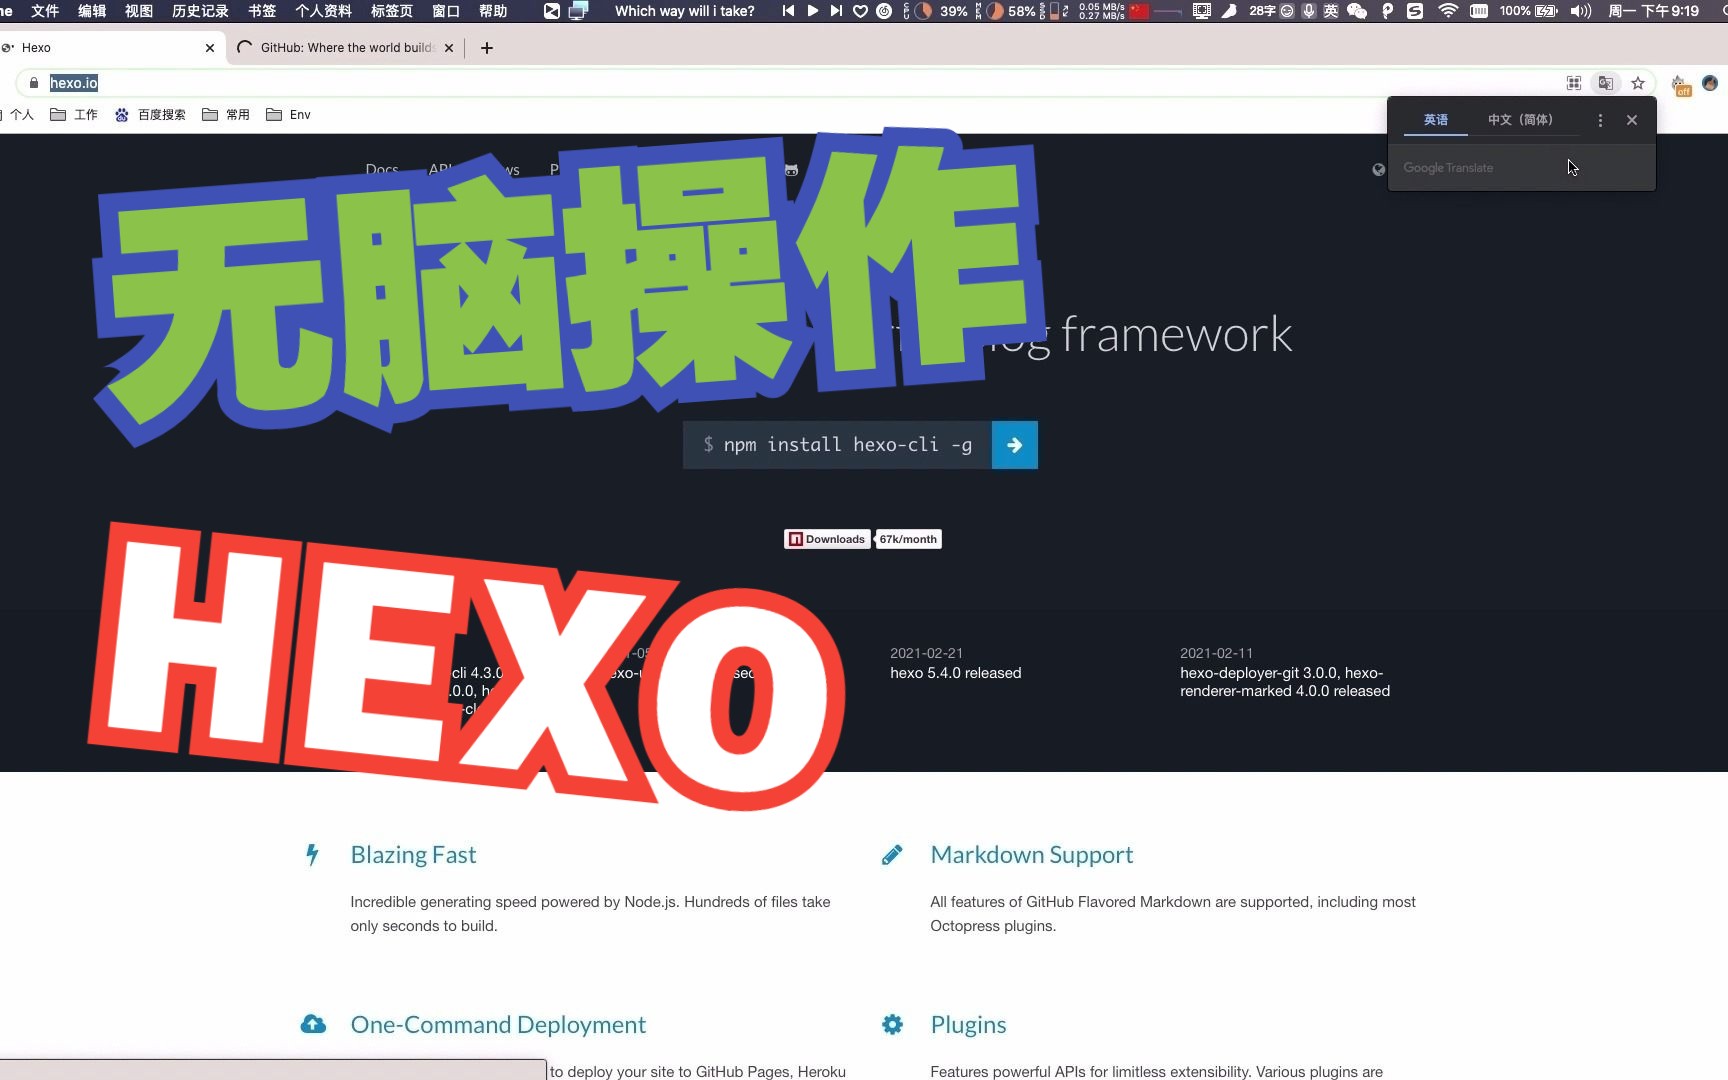Open hexo-deployer-git 3.0.0 release news
The image size is (1728, 1080).
tap(1285, 682)
